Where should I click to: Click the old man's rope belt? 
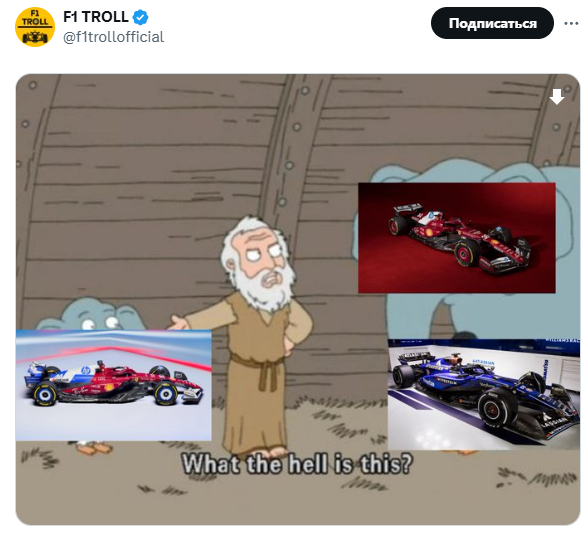pos(263,371)
